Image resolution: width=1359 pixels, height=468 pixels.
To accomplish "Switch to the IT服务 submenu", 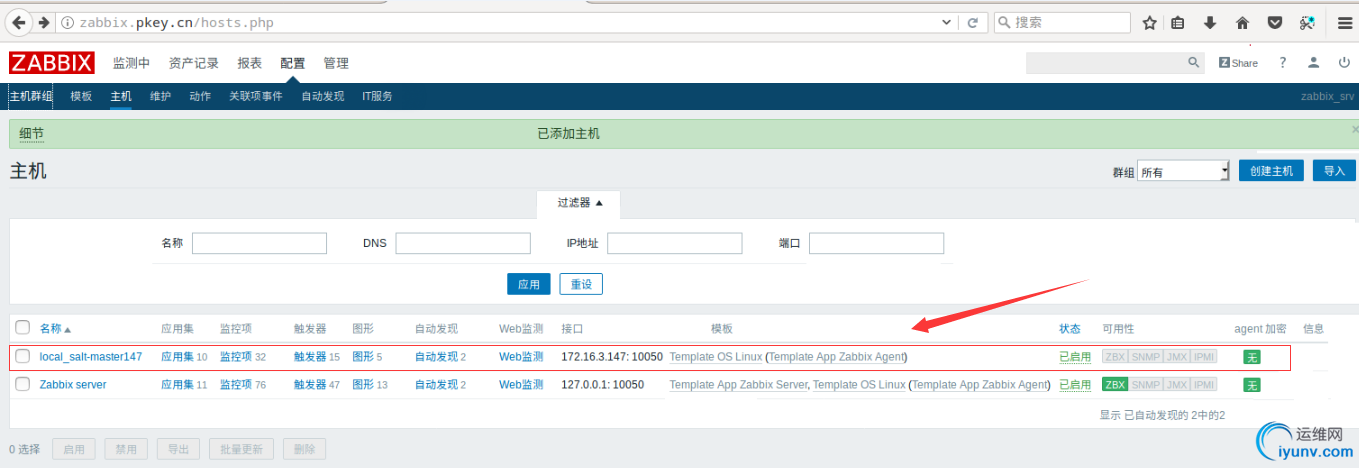I will tap(377, 96).
